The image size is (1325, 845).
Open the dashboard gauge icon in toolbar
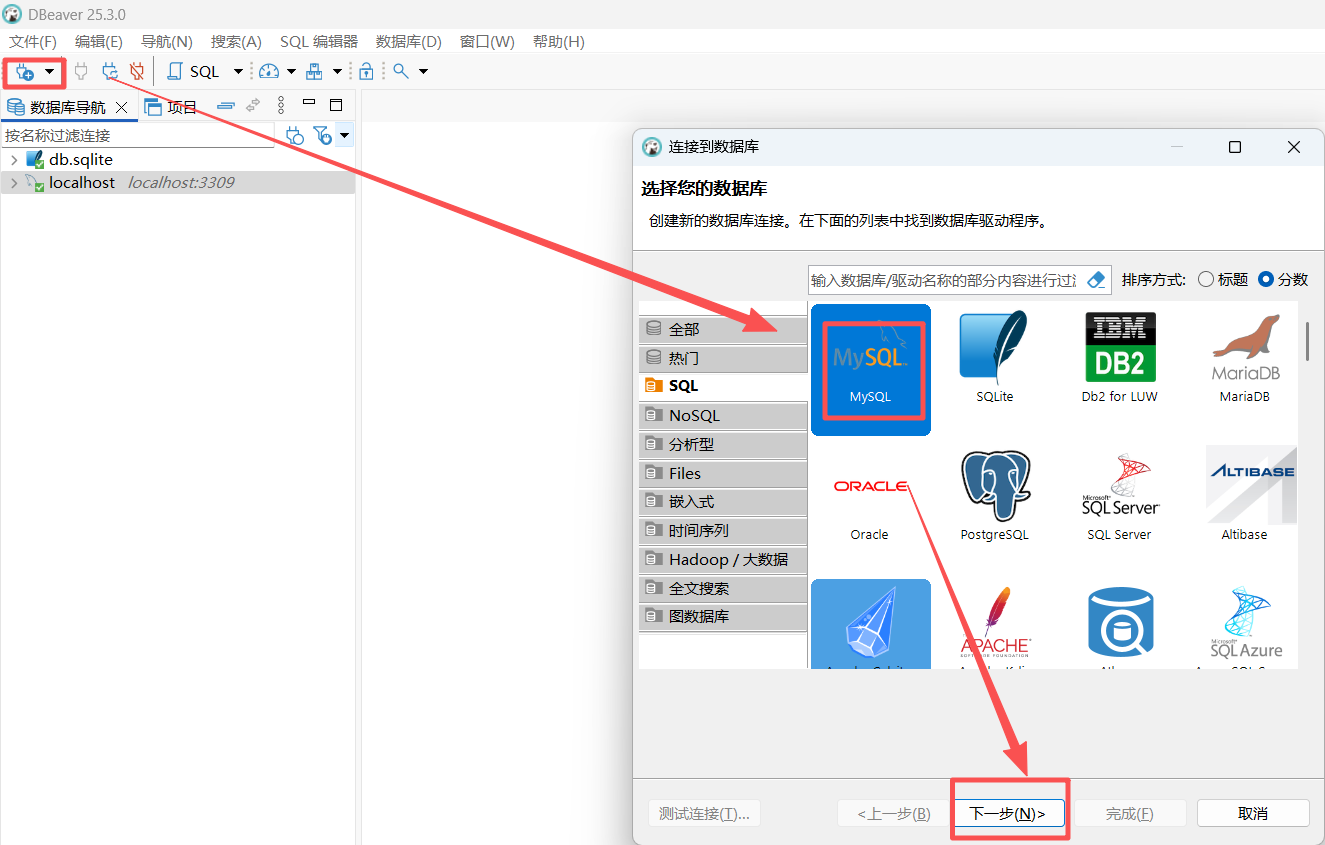[269, 72]
